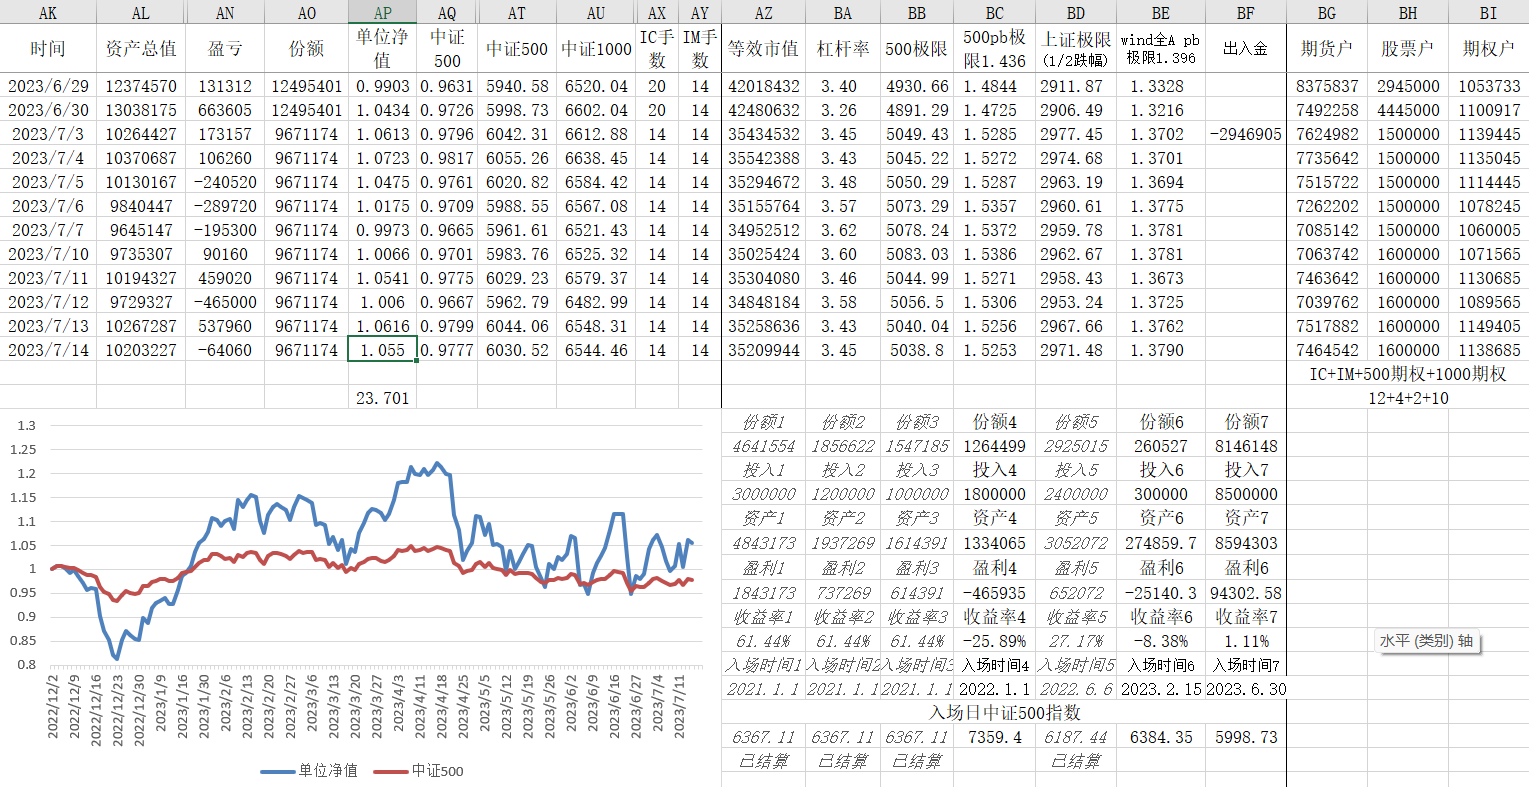The height and width of the screenshot is (787, 1529).
Task: Click column header BF
Action: pyautogui.click(x=1245, y=12)
